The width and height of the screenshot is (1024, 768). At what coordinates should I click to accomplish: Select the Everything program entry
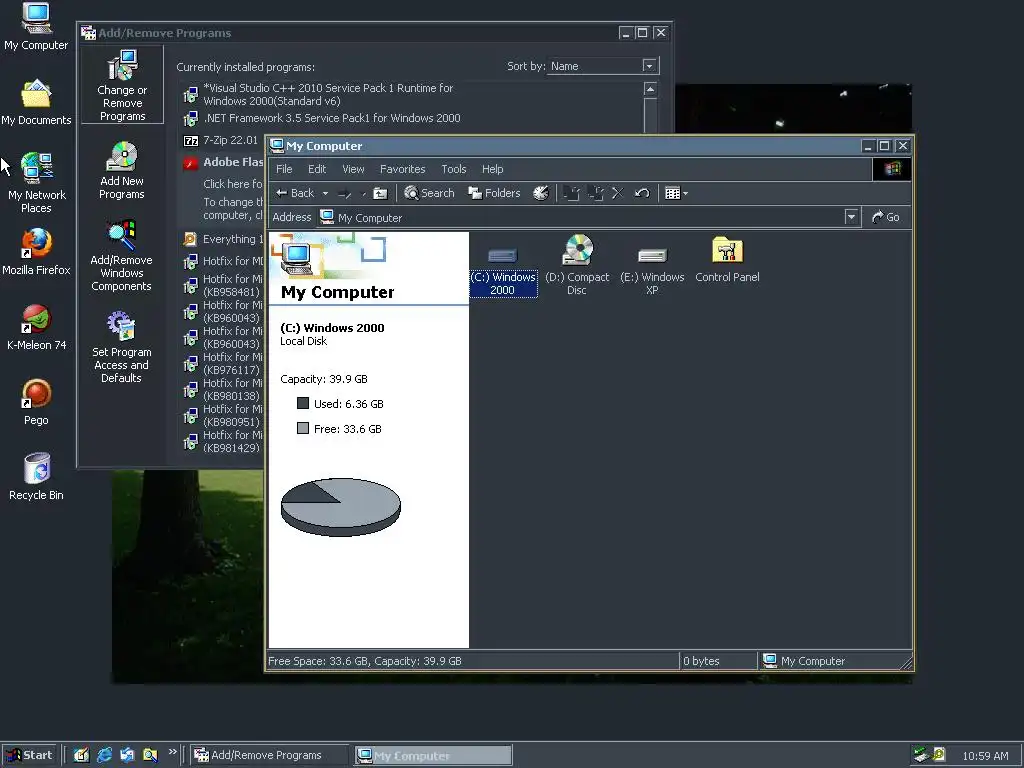[x=222, y=239]
